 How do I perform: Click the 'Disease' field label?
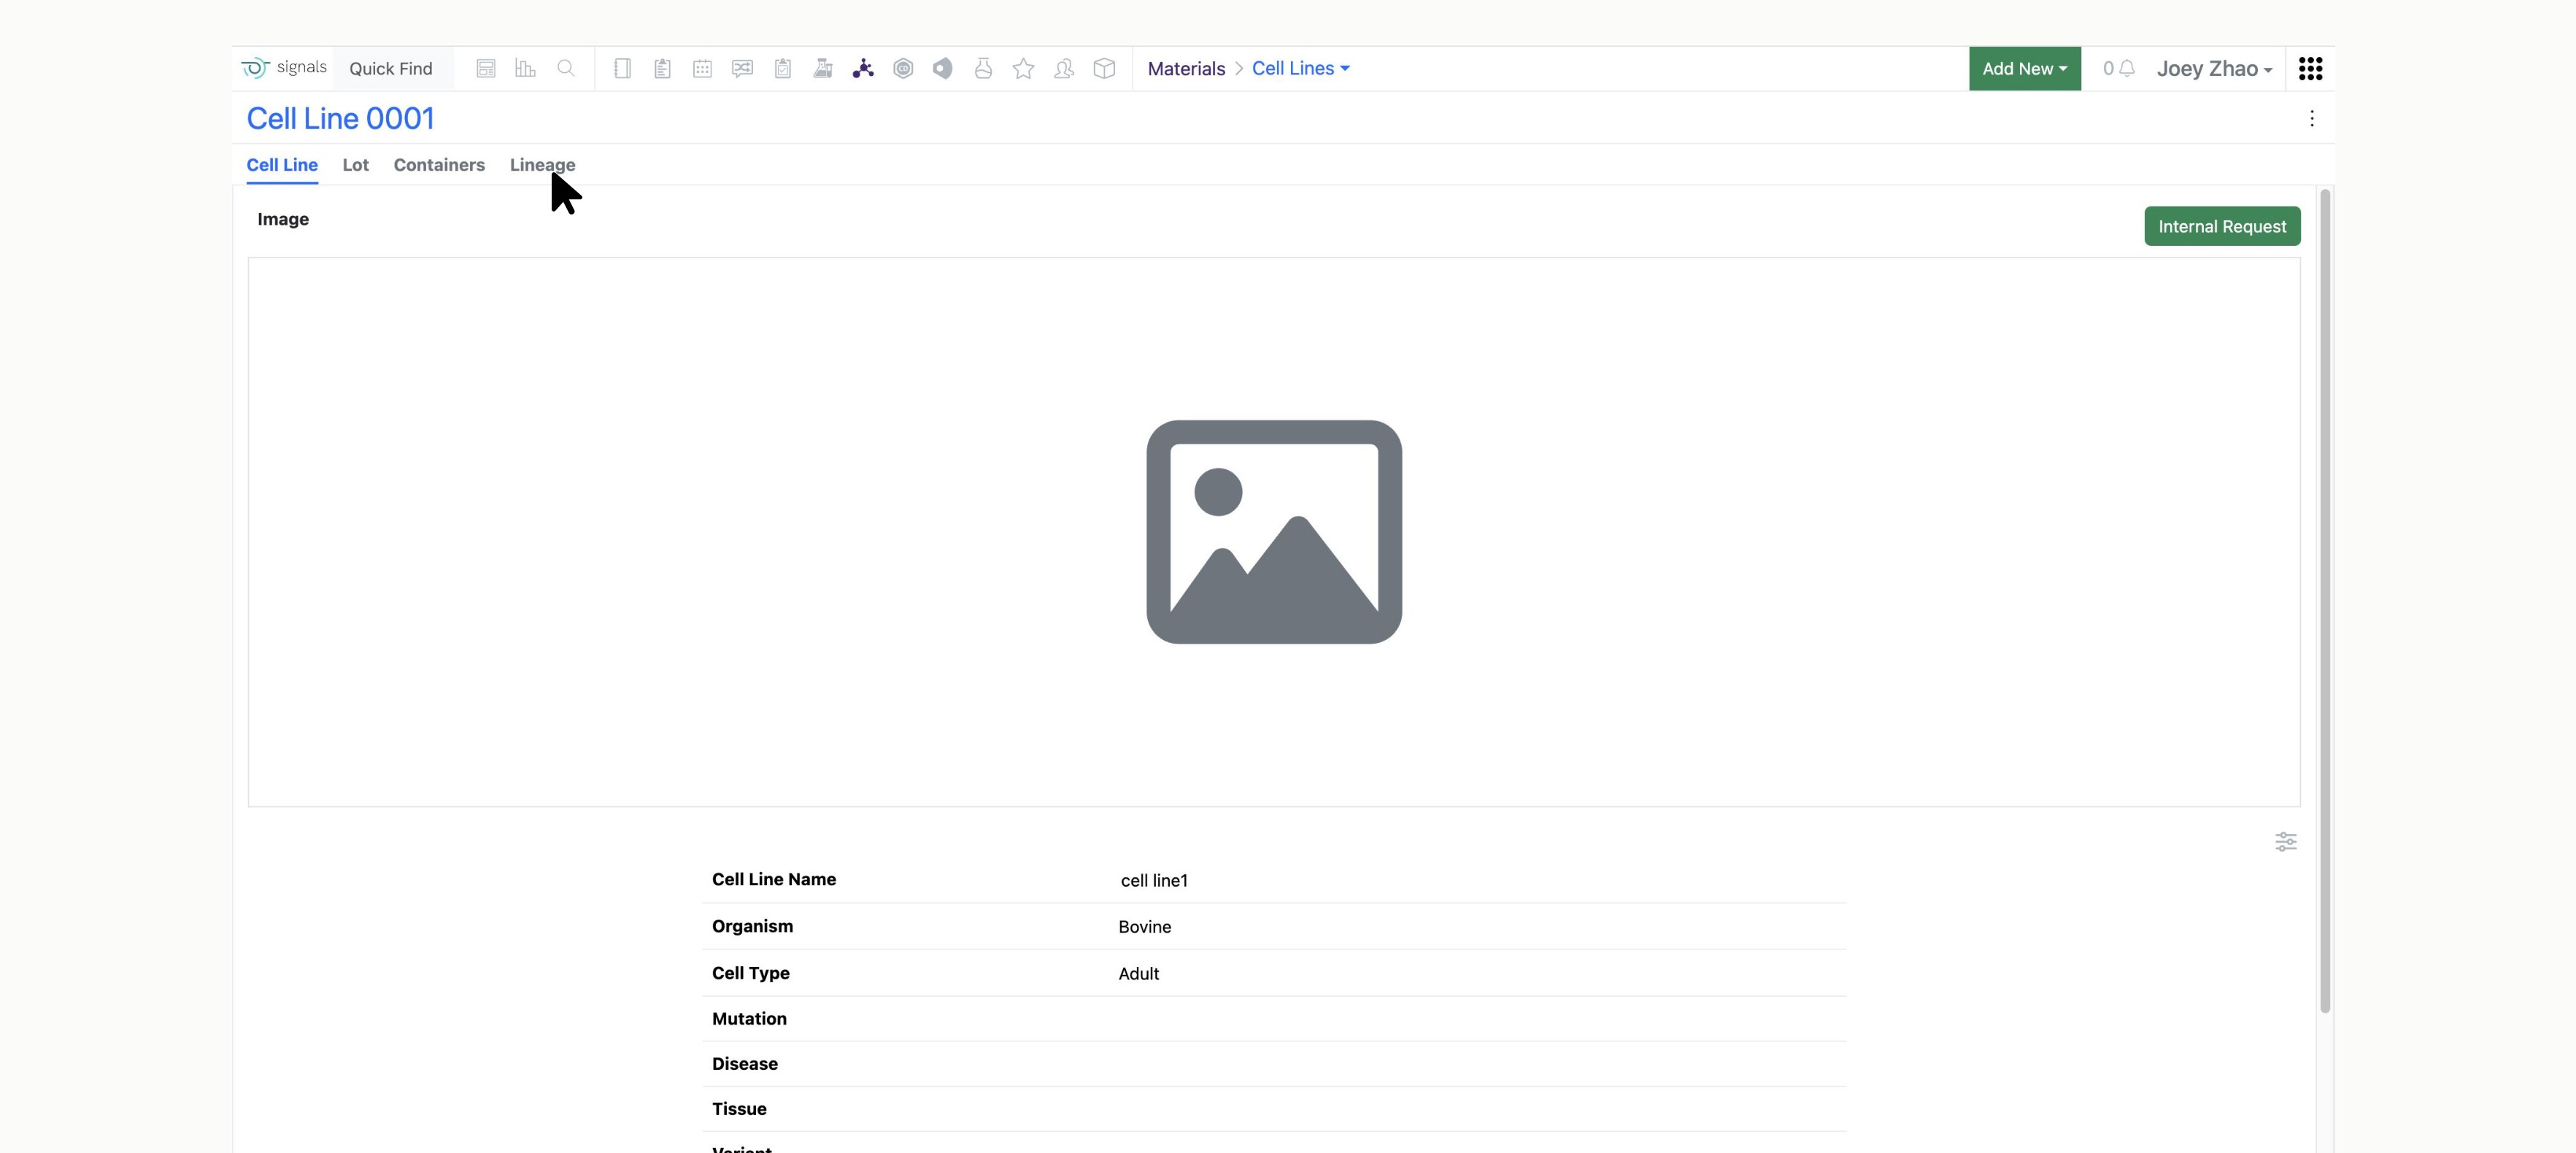click(x=745, y=1064)
